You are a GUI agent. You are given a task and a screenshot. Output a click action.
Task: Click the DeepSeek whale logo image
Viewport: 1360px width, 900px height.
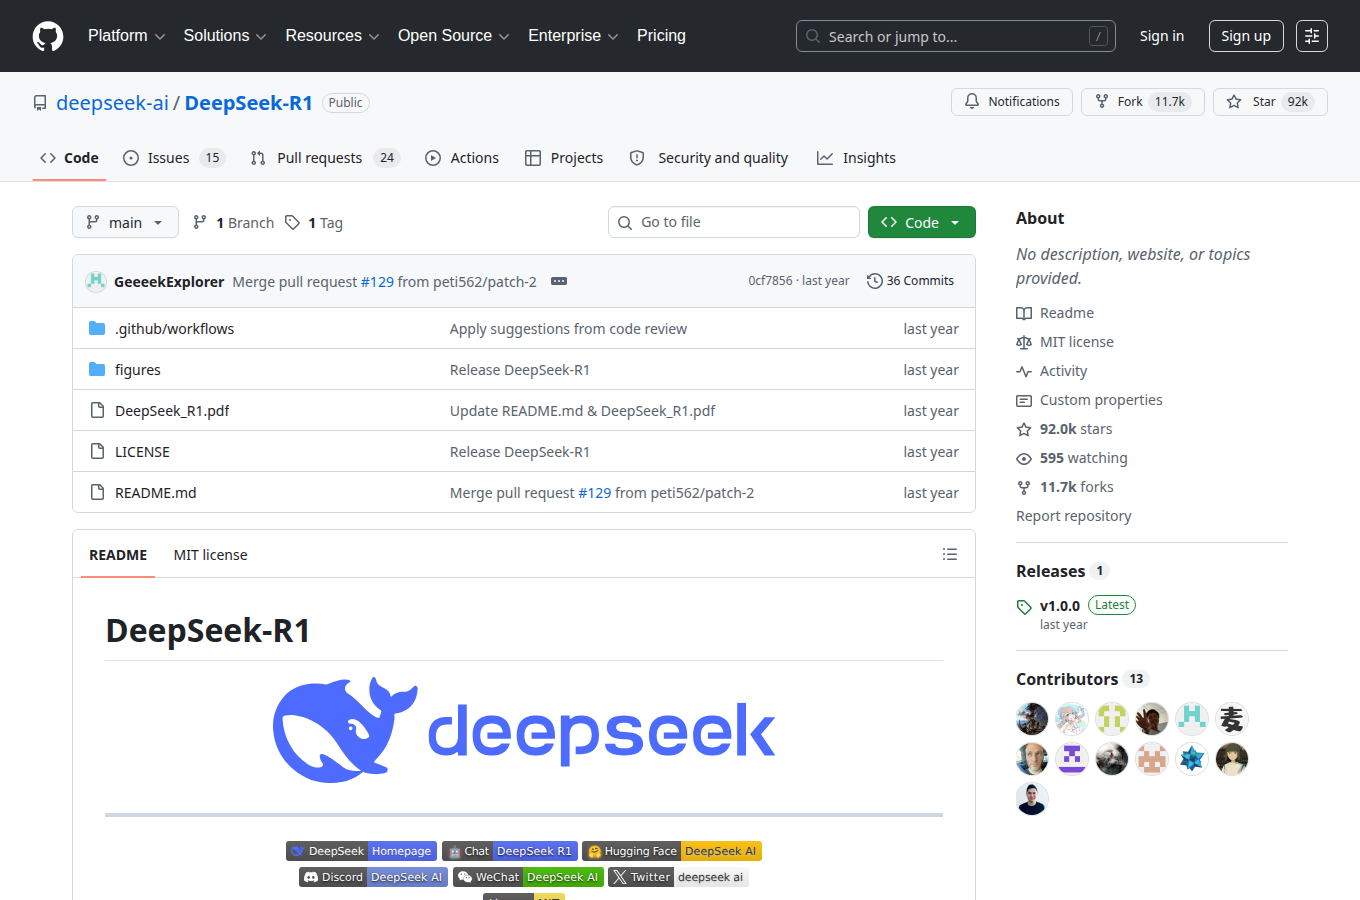point(524,731)
